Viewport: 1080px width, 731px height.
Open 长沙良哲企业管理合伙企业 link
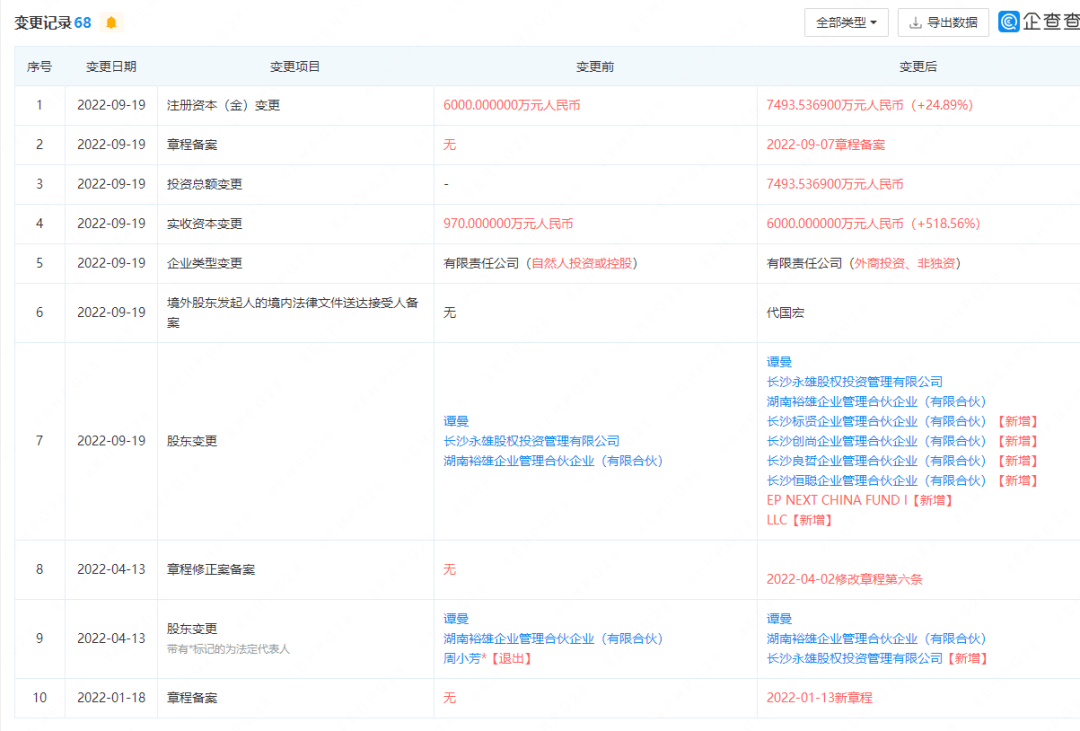(x=876, y=461)
